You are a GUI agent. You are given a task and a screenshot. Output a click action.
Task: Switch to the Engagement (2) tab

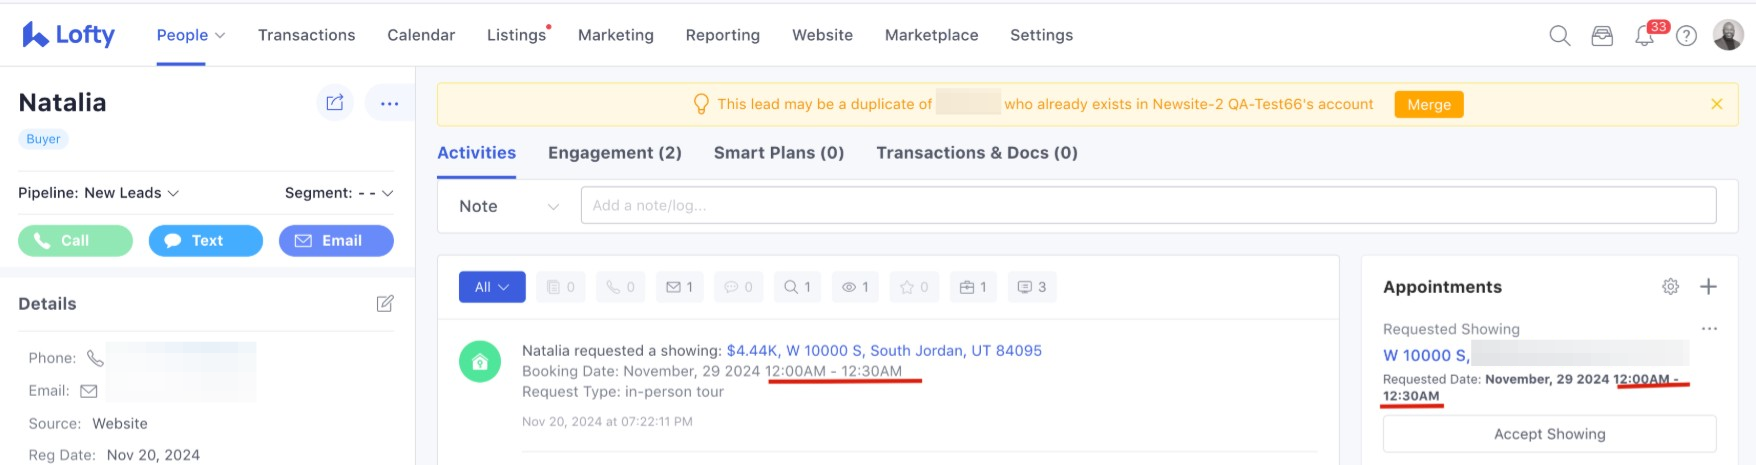pos(614,153)
